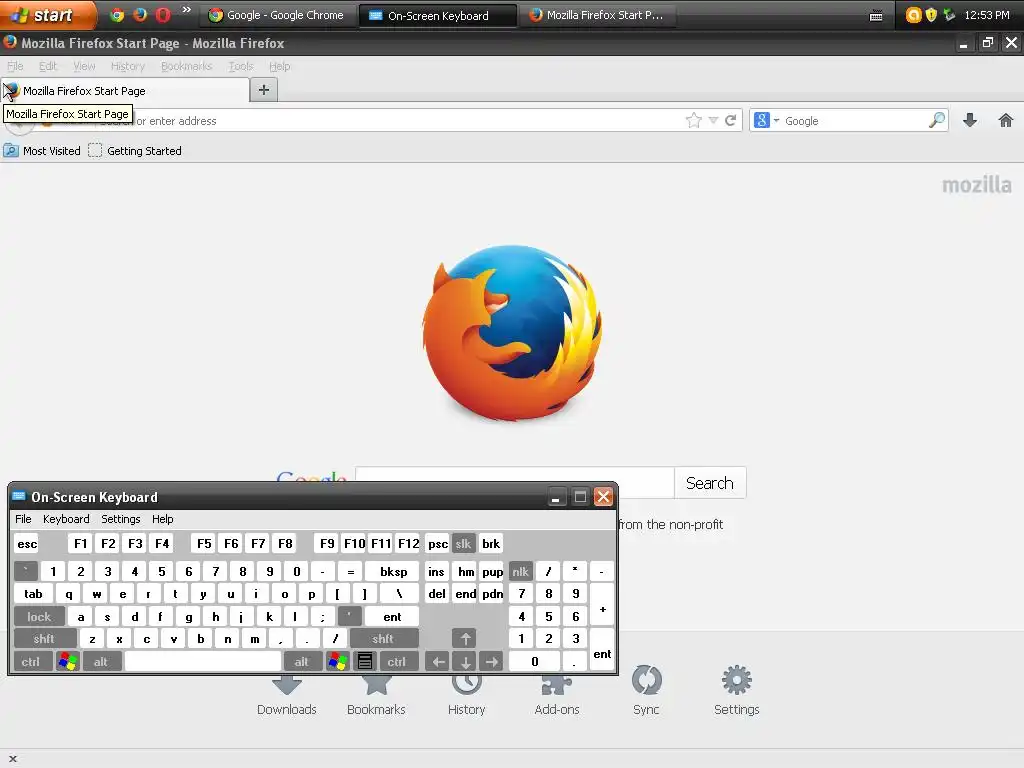
Task: Toggle the left alt key
Action: click(x=101, y=662)
